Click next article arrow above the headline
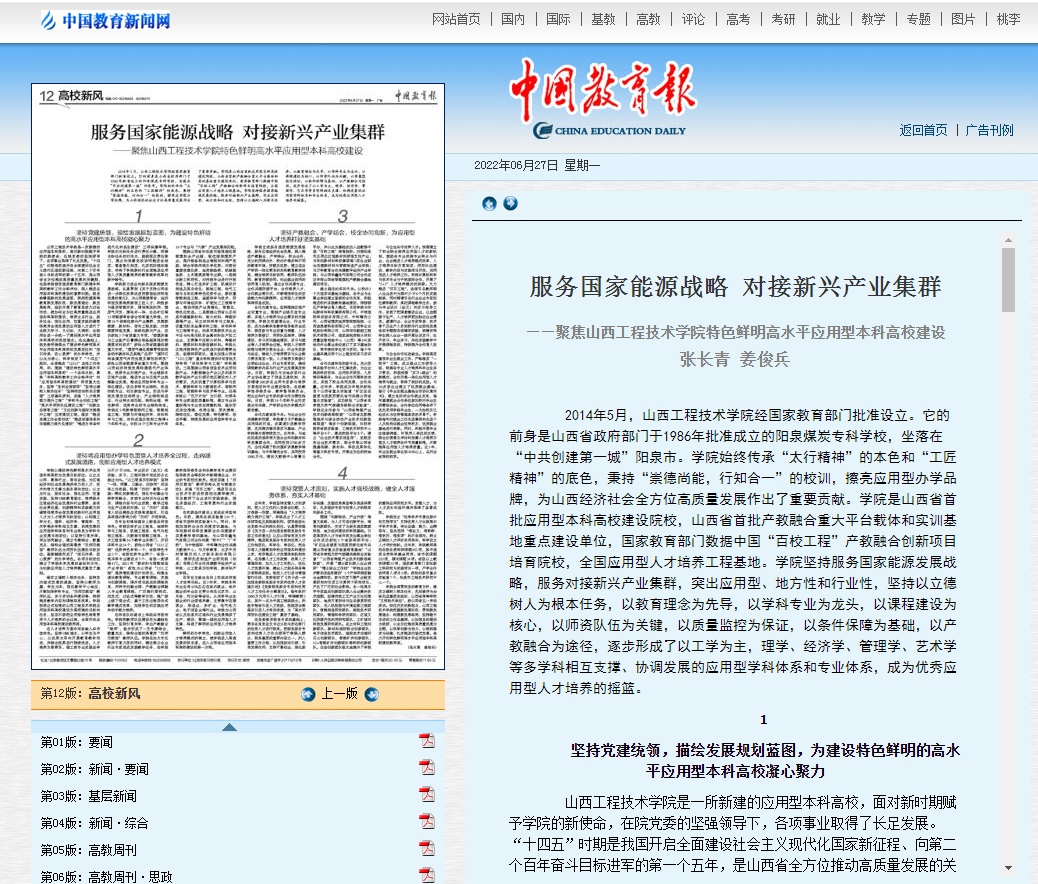Viewport: 1038px width, 884px height. click(510, 204)
